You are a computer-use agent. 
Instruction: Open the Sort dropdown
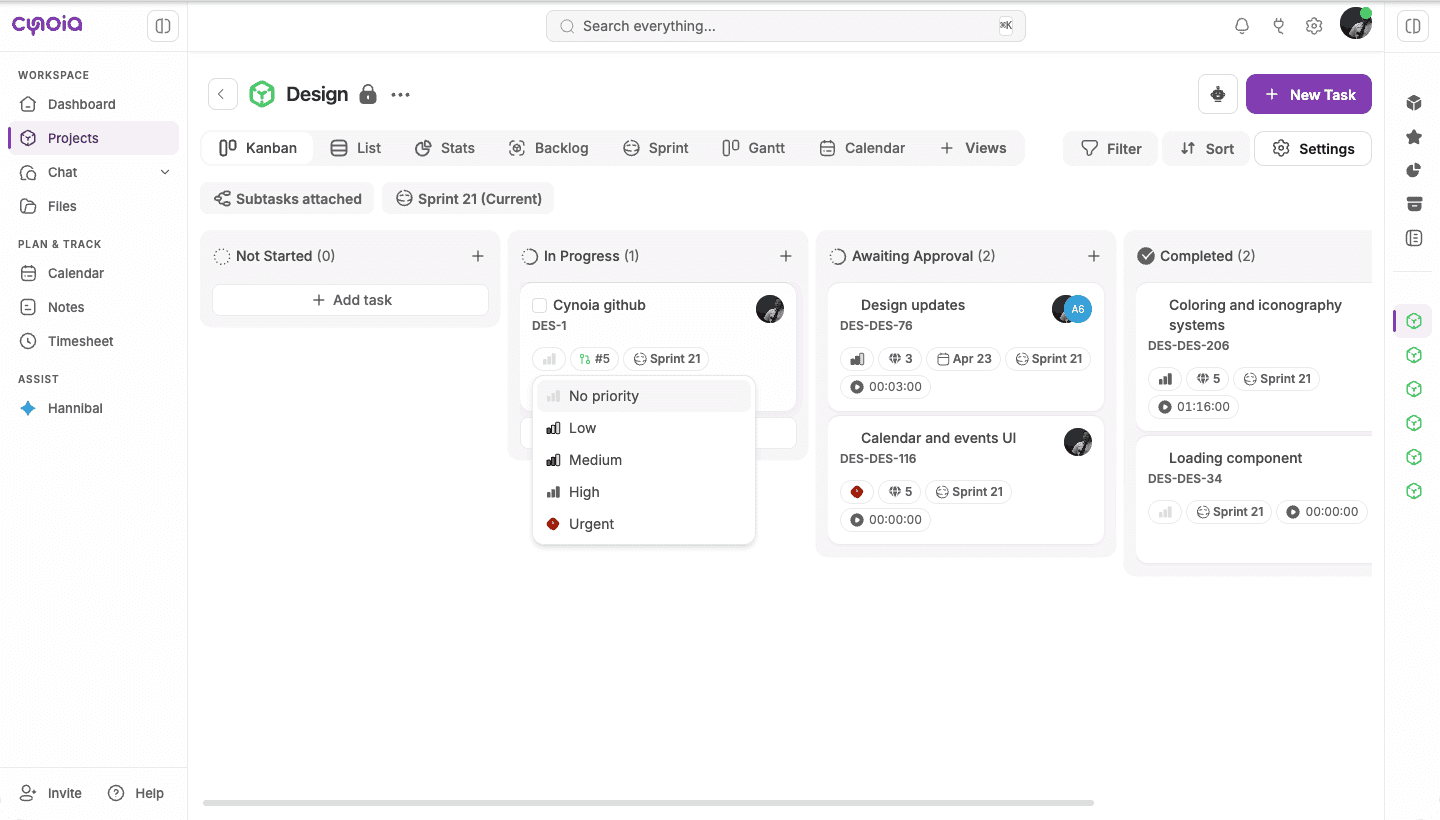click(x=1206, y=148)
